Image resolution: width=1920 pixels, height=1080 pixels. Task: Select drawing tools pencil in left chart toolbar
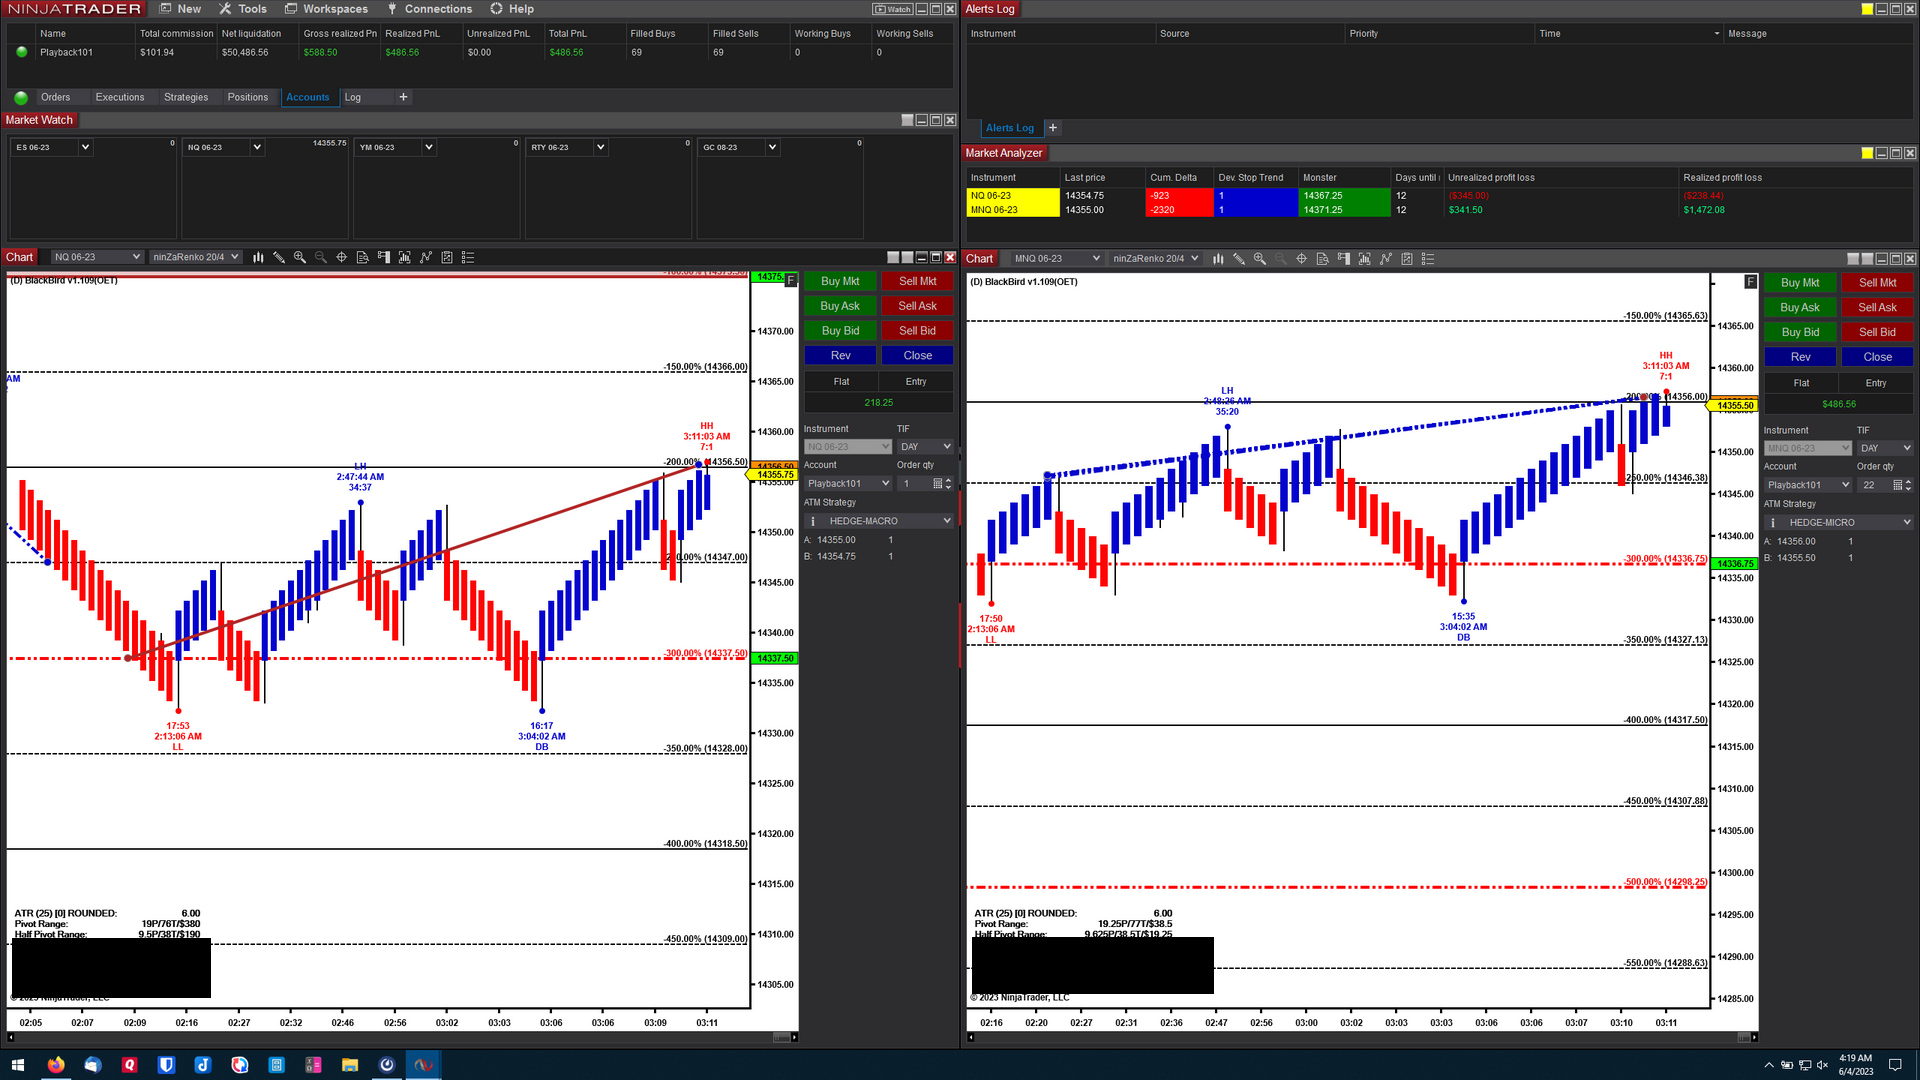[279, 257]
